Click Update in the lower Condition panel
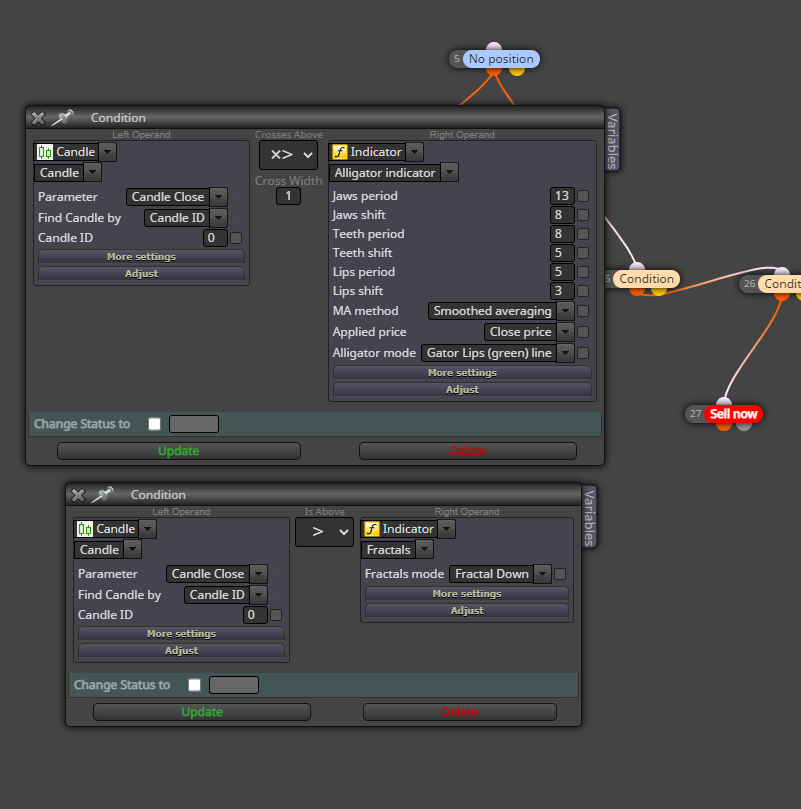The width and height of the screenshot is (801, 809). (x=202, y=712)
